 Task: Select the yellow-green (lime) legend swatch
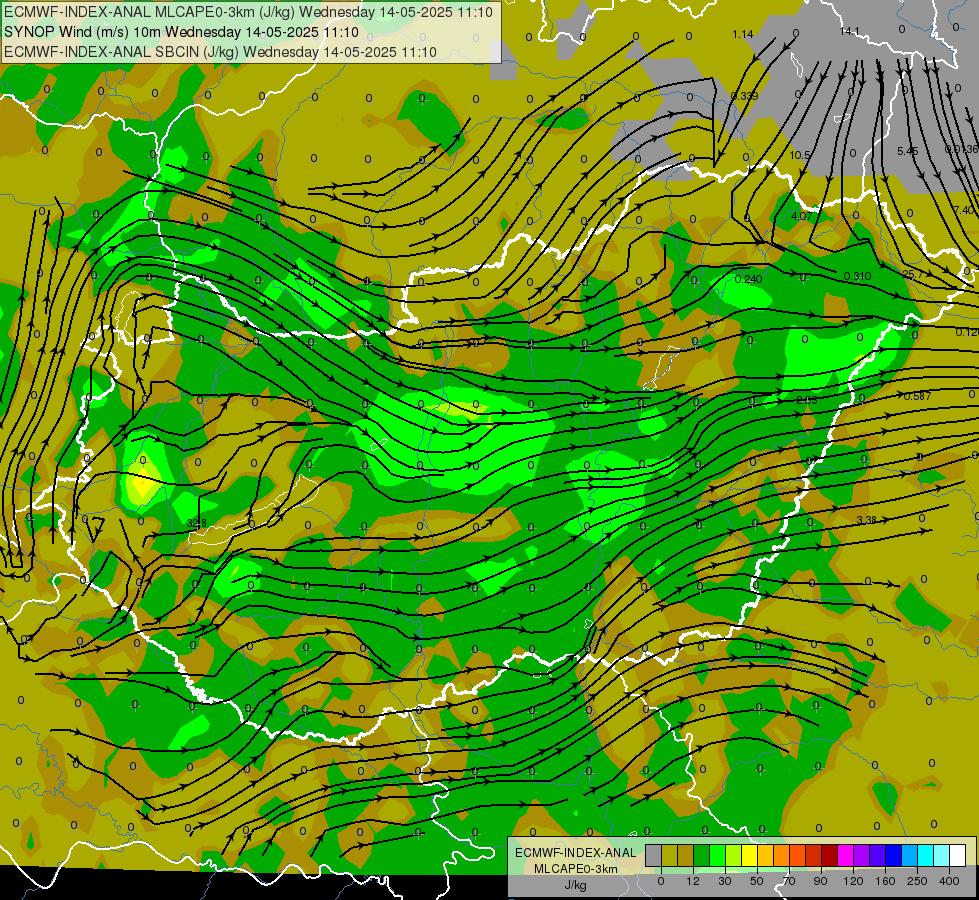click(x=734, y=855)
